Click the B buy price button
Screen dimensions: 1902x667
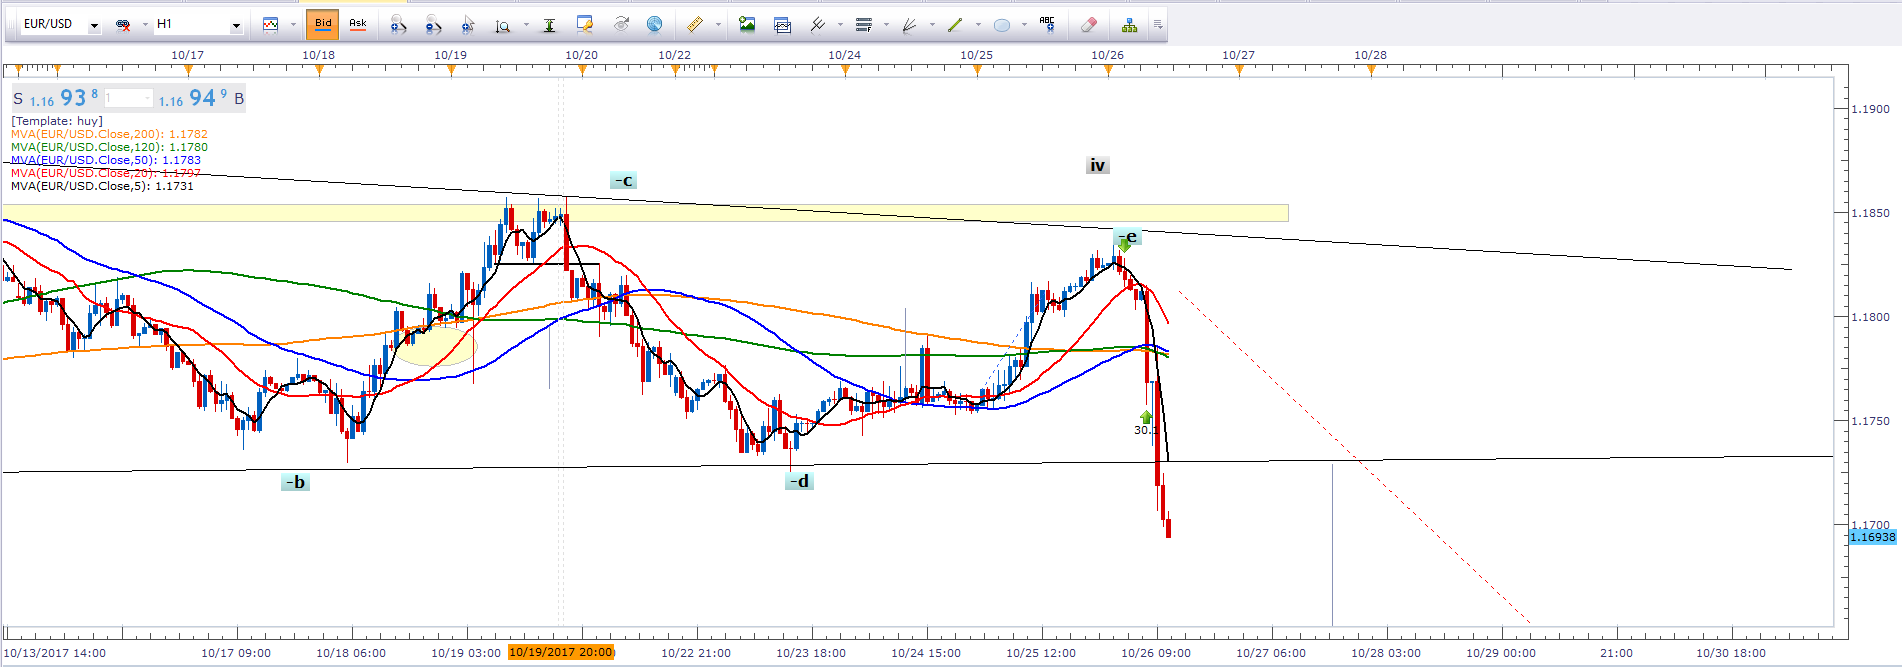tap(239, 98)
